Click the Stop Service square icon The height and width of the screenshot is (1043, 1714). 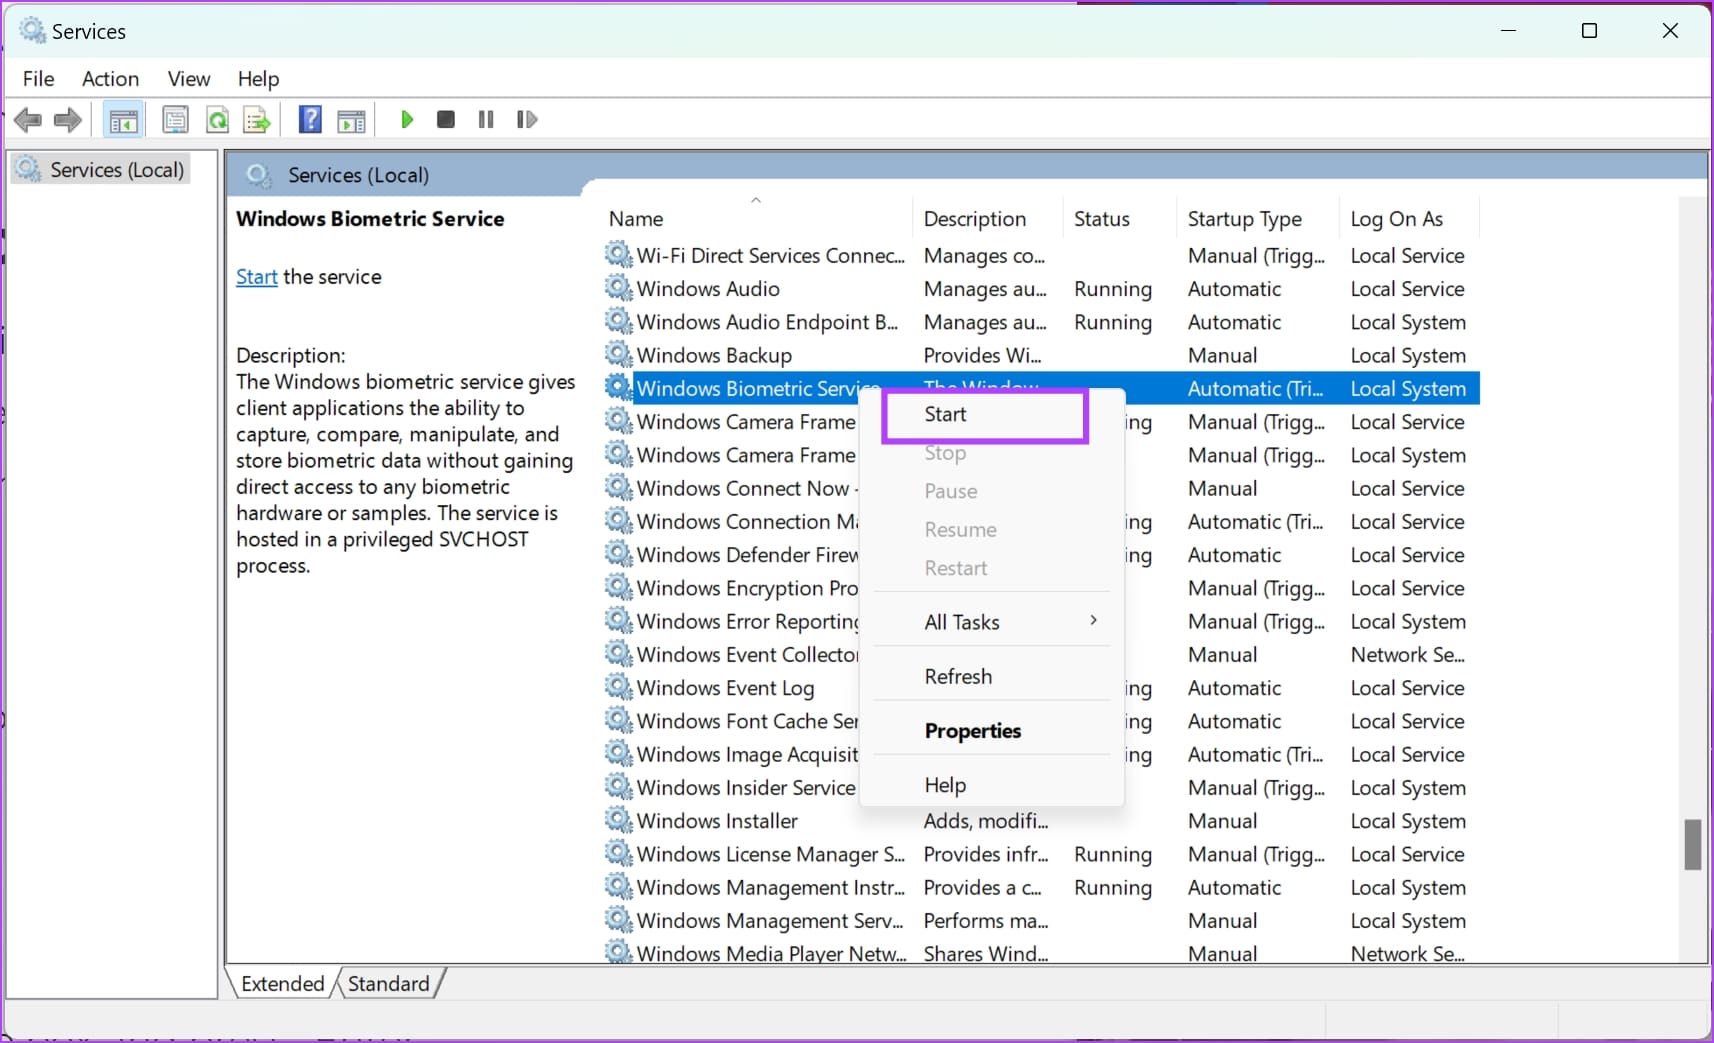click(x=446, y=120)
